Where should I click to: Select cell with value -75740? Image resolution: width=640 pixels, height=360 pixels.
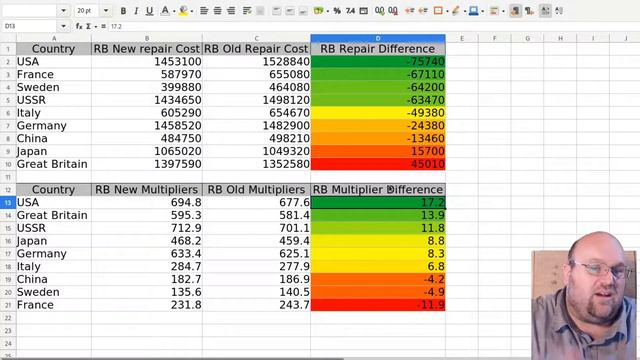pyautogui.click(x=378, y=62)
